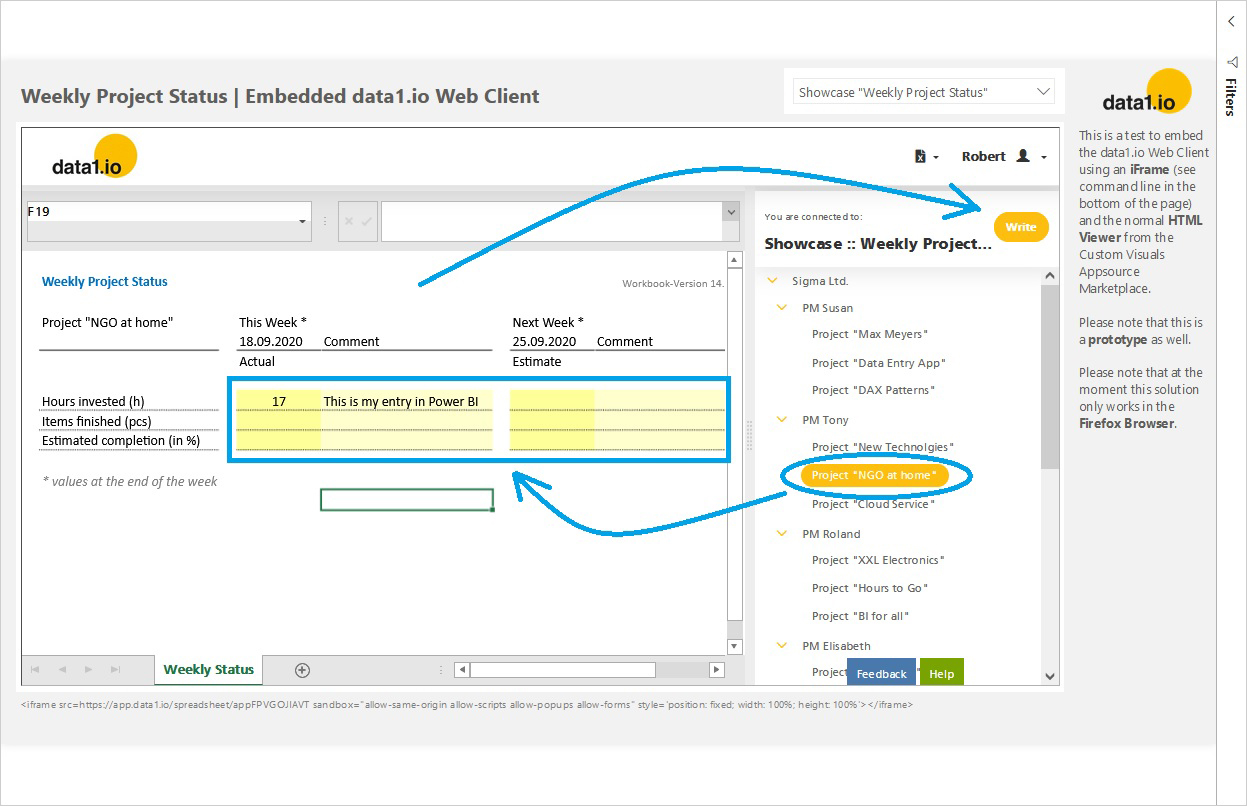Expand the formula bar dropdown arrow
The image size is (1247, 806).
729,213
